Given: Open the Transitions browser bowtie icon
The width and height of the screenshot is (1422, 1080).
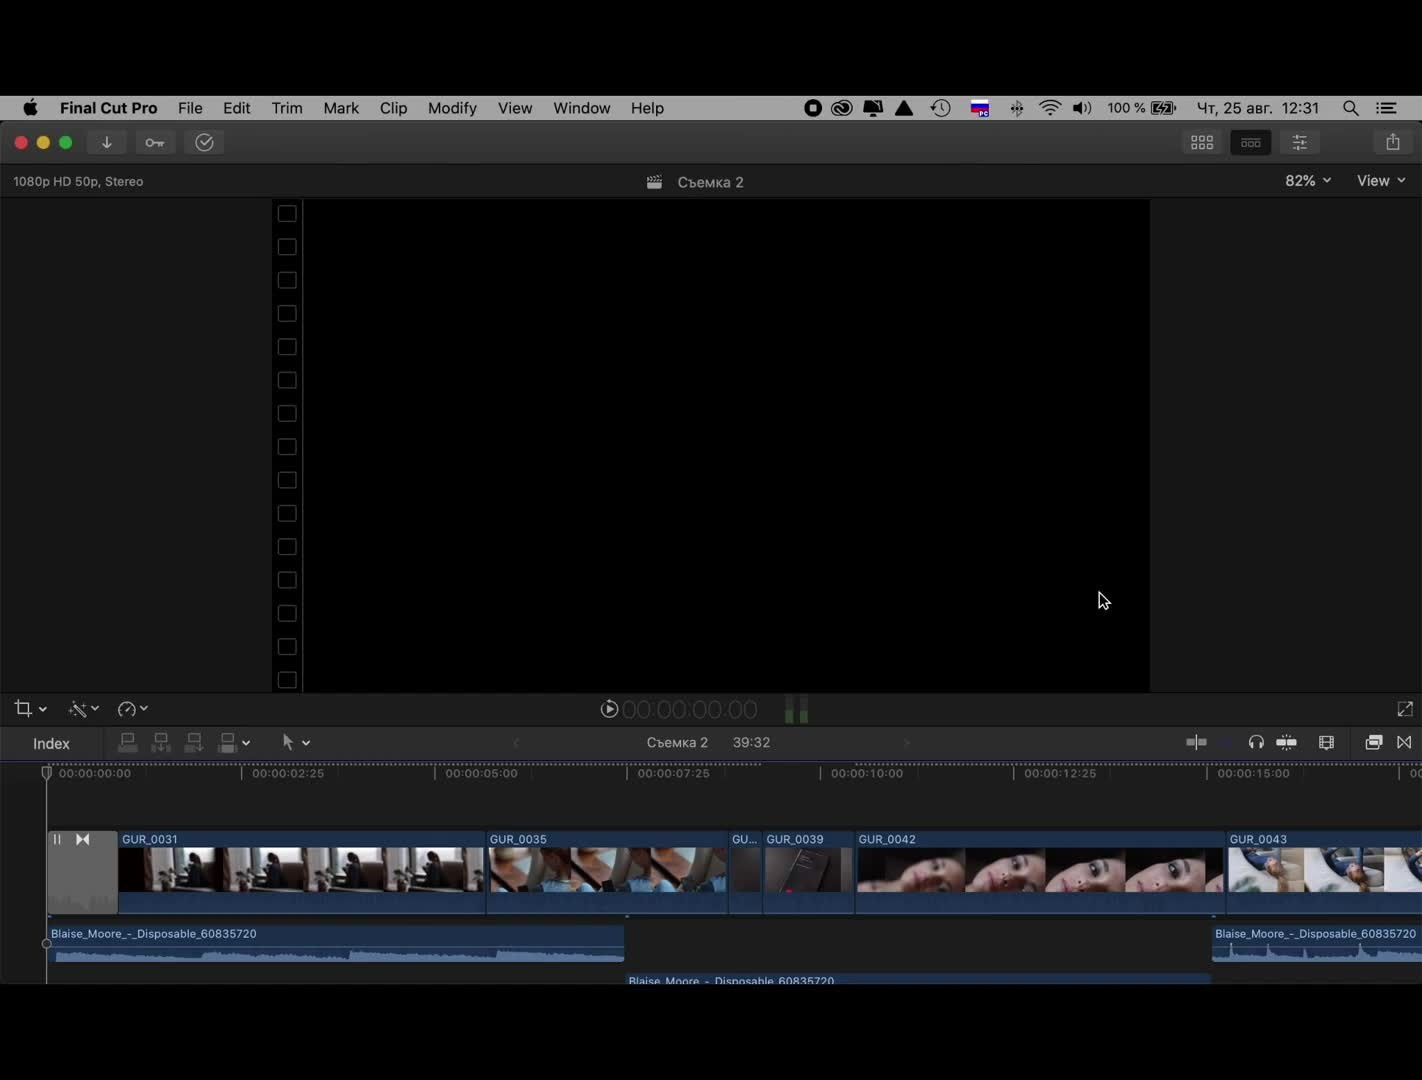Looking at the screenshot, I should click(x=1404, y=742).
